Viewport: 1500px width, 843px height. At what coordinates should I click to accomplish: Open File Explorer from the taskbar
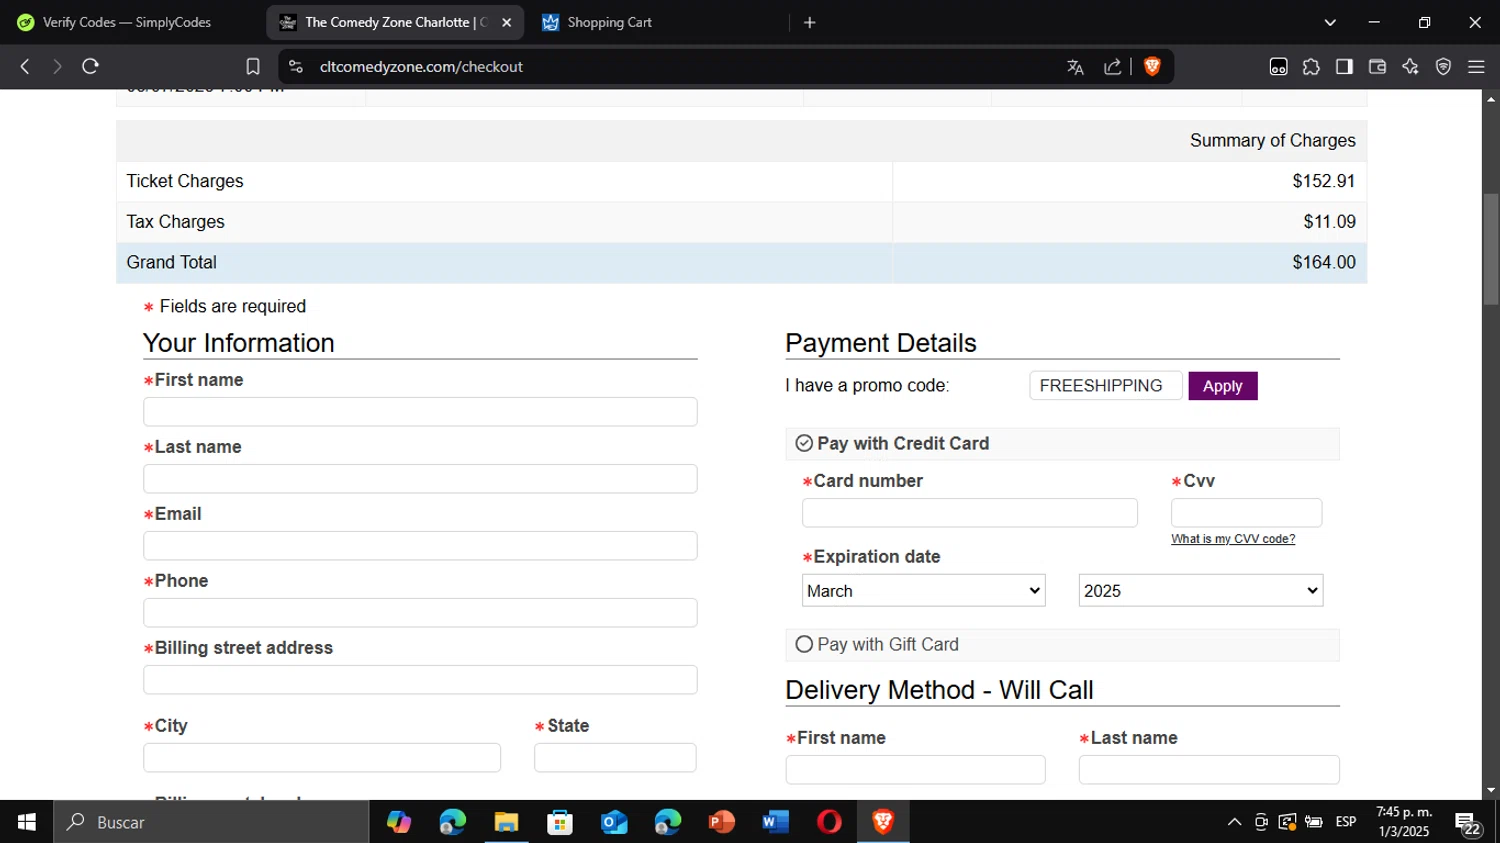click(x=506, y=822)
